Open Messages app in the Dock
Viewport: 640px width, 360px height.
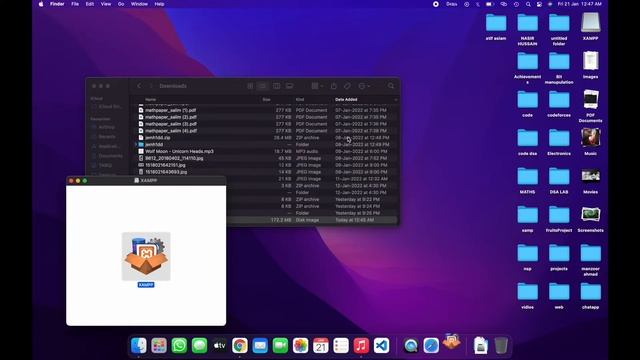point(199,346)
